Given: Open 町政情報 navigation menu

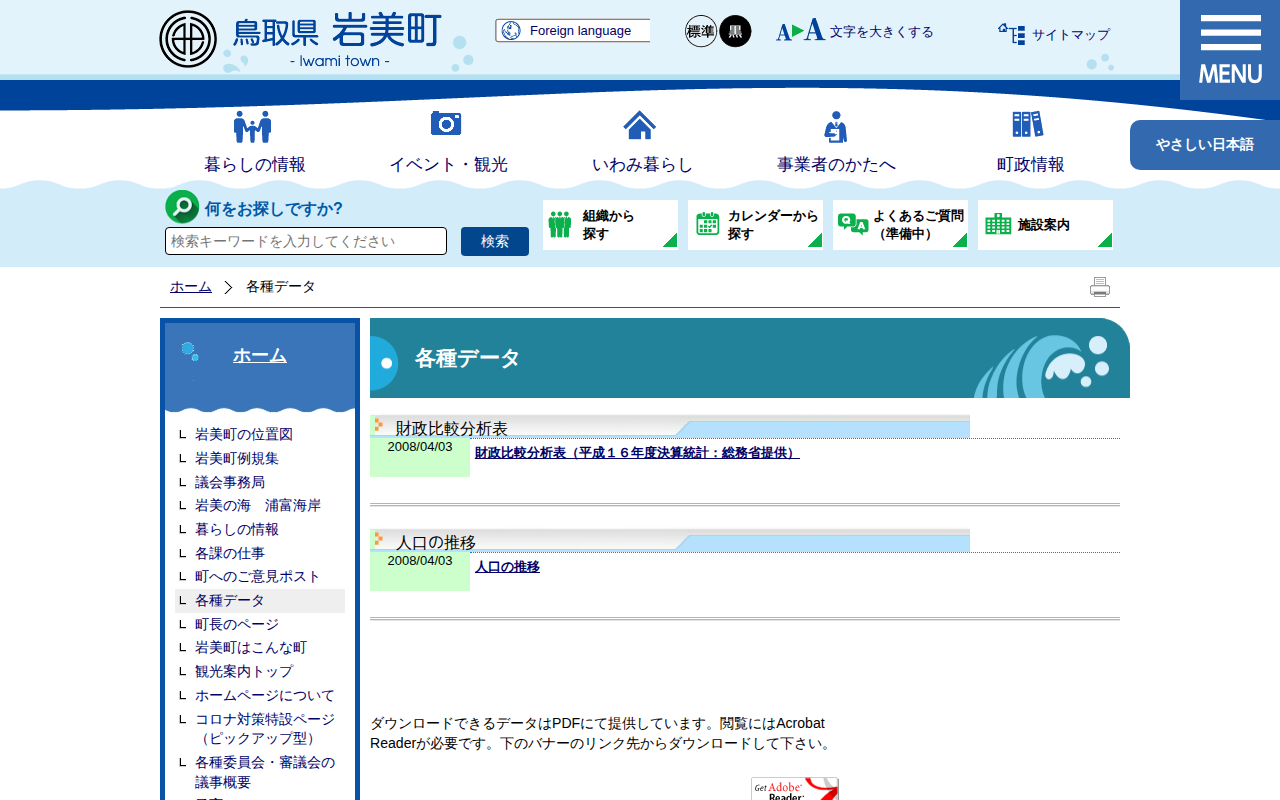Looking at the screenshot, I should (x=1030, y=164).
